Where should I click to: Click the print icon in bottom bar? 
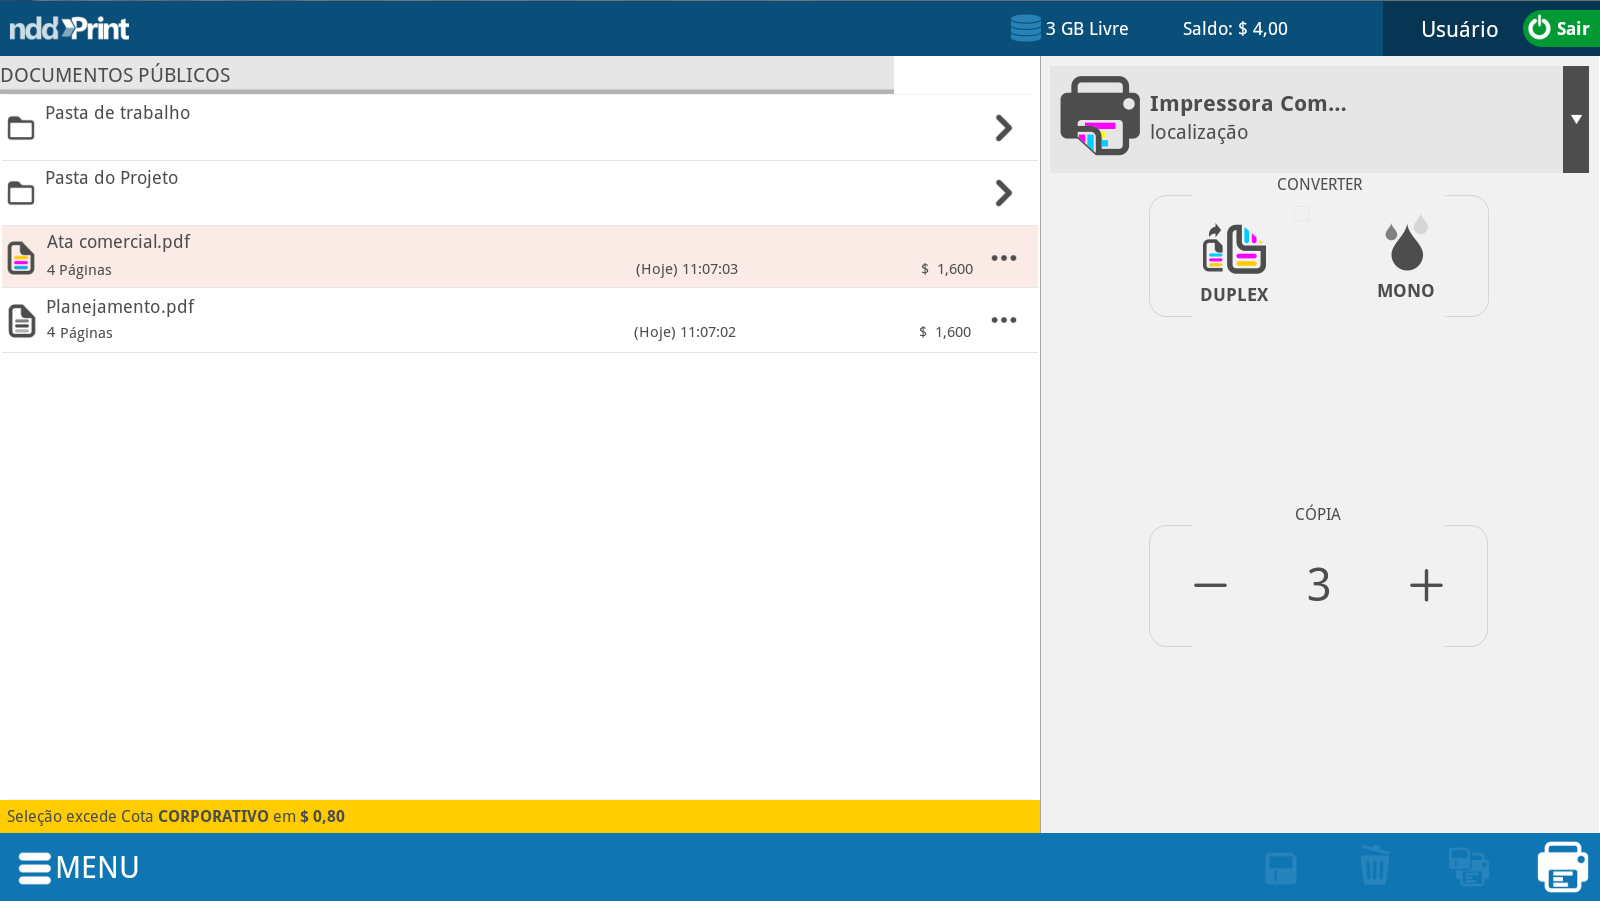tap(1562, 866)
